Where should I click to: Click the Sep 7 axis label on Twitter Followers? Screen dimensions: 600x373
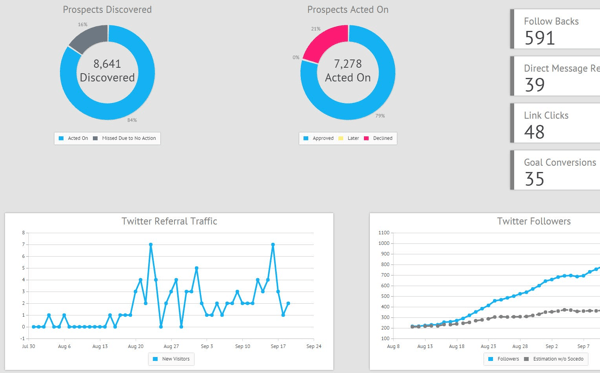click(584, 346)
